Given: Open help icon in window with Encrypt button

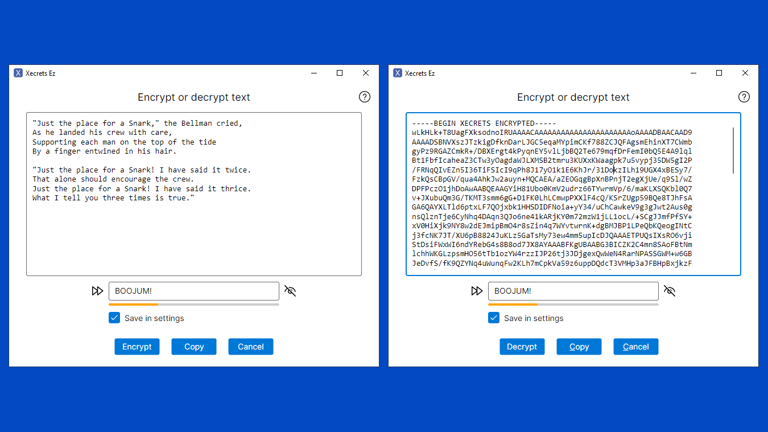Looking at the screenshot, I should click(364, 97).
